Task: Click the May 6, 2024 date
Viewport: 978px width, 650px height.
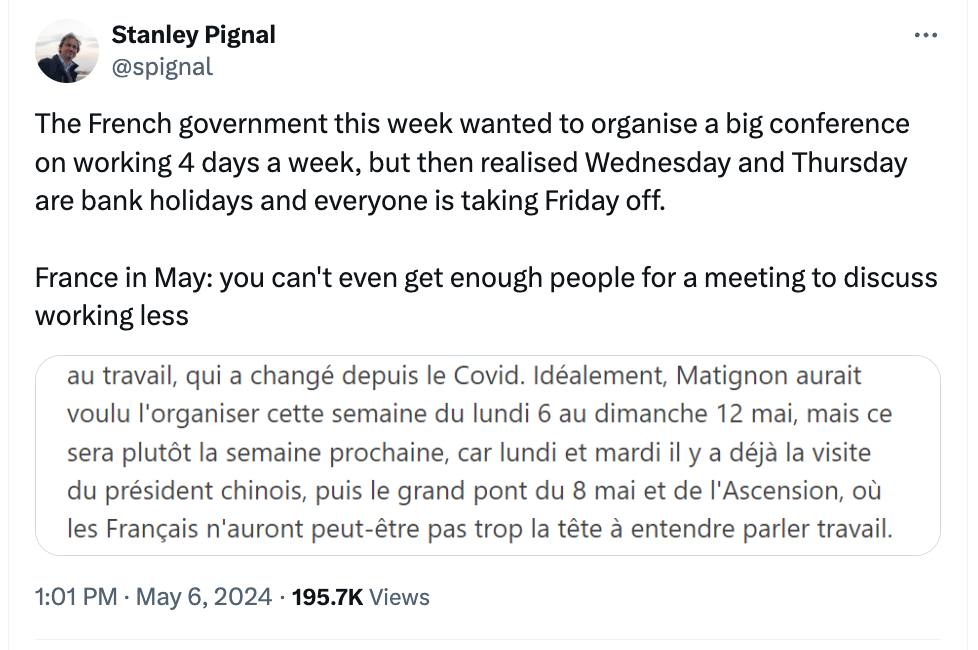Action: (204, 597)
